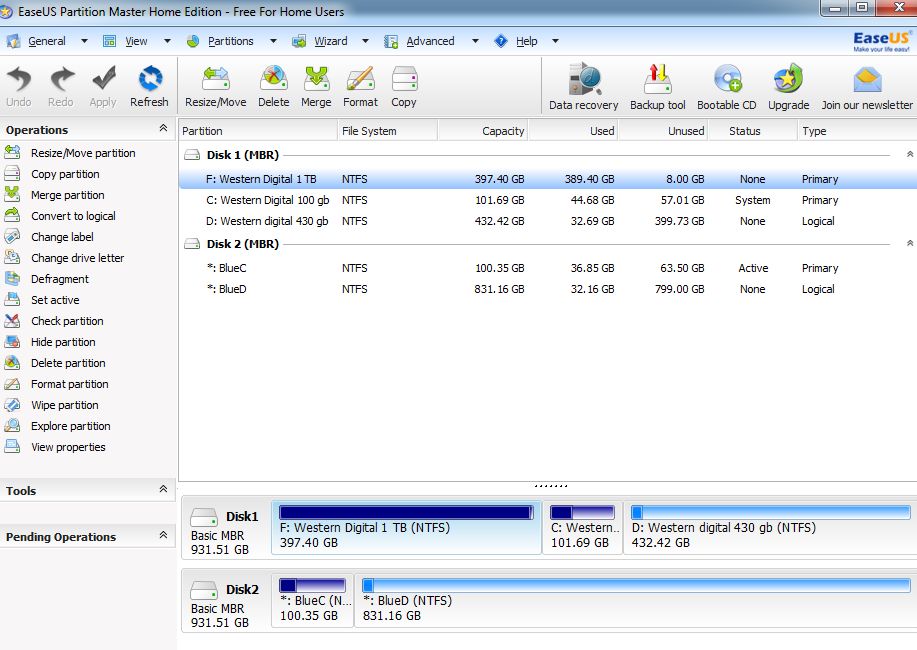
Task: Collapse the Operations panel
Action: [x=163, y=128]
